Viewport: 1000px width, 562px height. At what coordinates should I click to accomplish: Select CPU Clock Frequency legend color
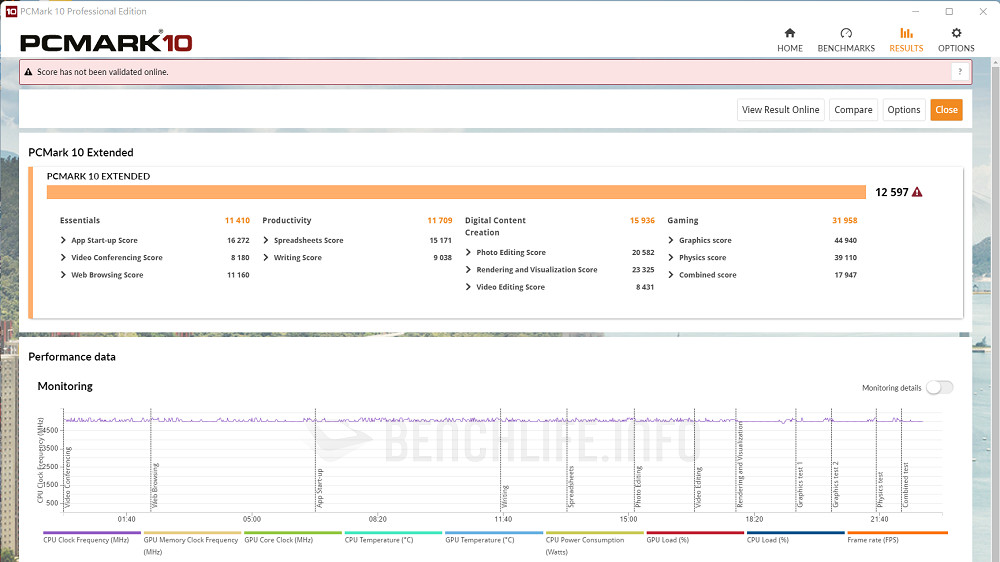point(92,533)
